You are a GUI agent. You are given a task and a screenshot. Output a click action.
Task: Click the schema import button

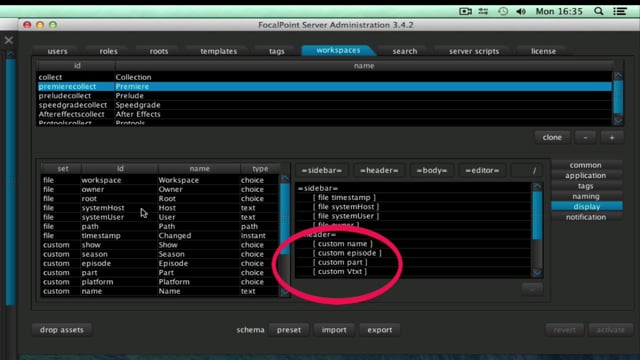(334, 330)
